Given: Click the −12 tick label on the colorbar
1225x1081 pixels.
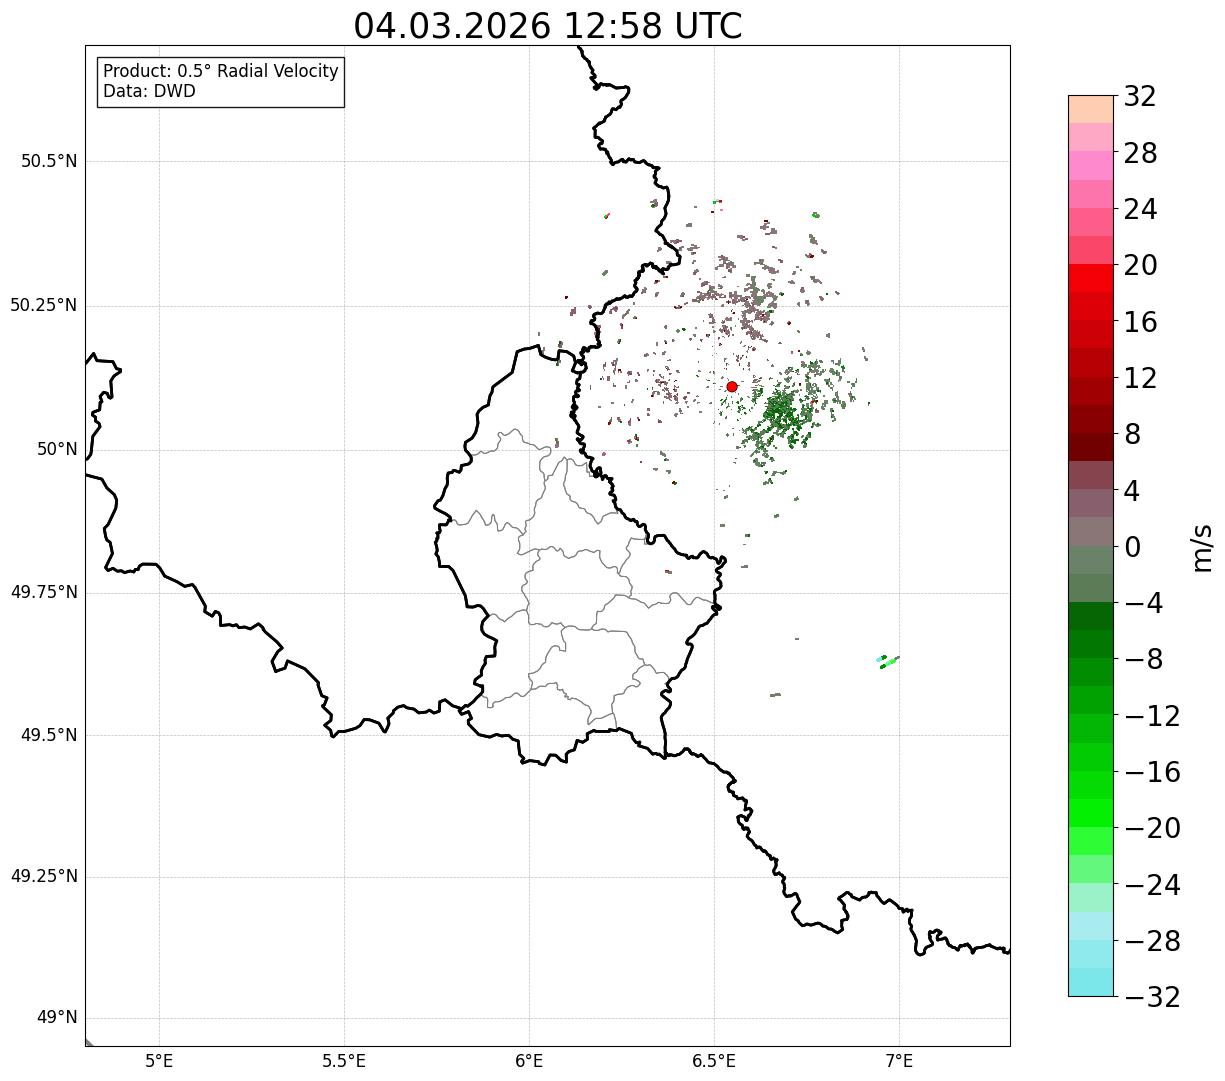Looking at the screenshot, I should click(1152, 716).
